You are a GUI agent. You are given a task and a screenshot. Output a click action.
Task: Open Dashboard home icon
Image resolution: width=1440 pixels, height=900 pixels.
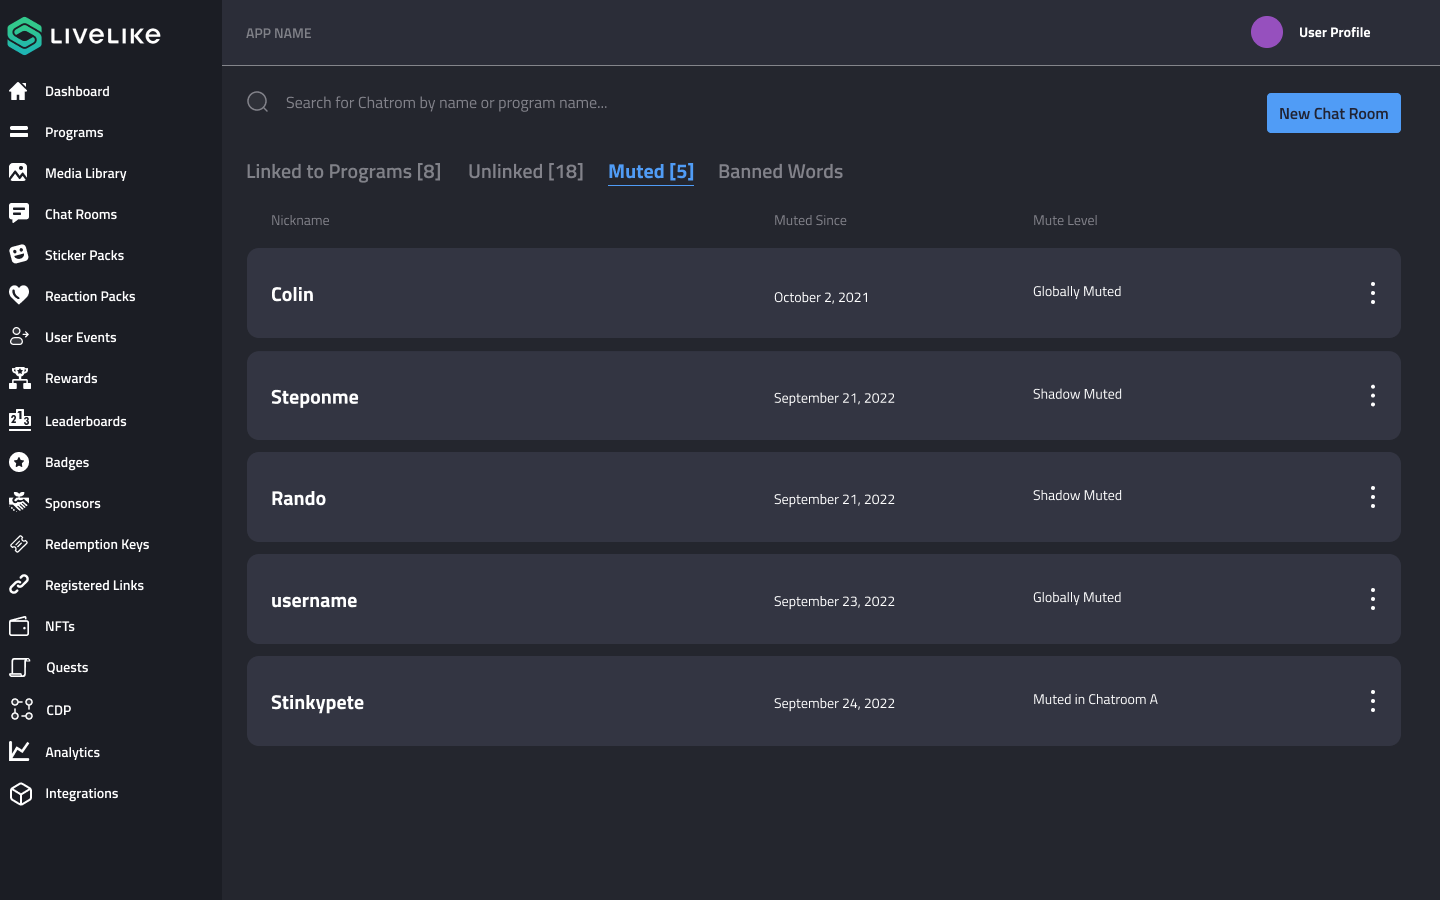(18, 91)
